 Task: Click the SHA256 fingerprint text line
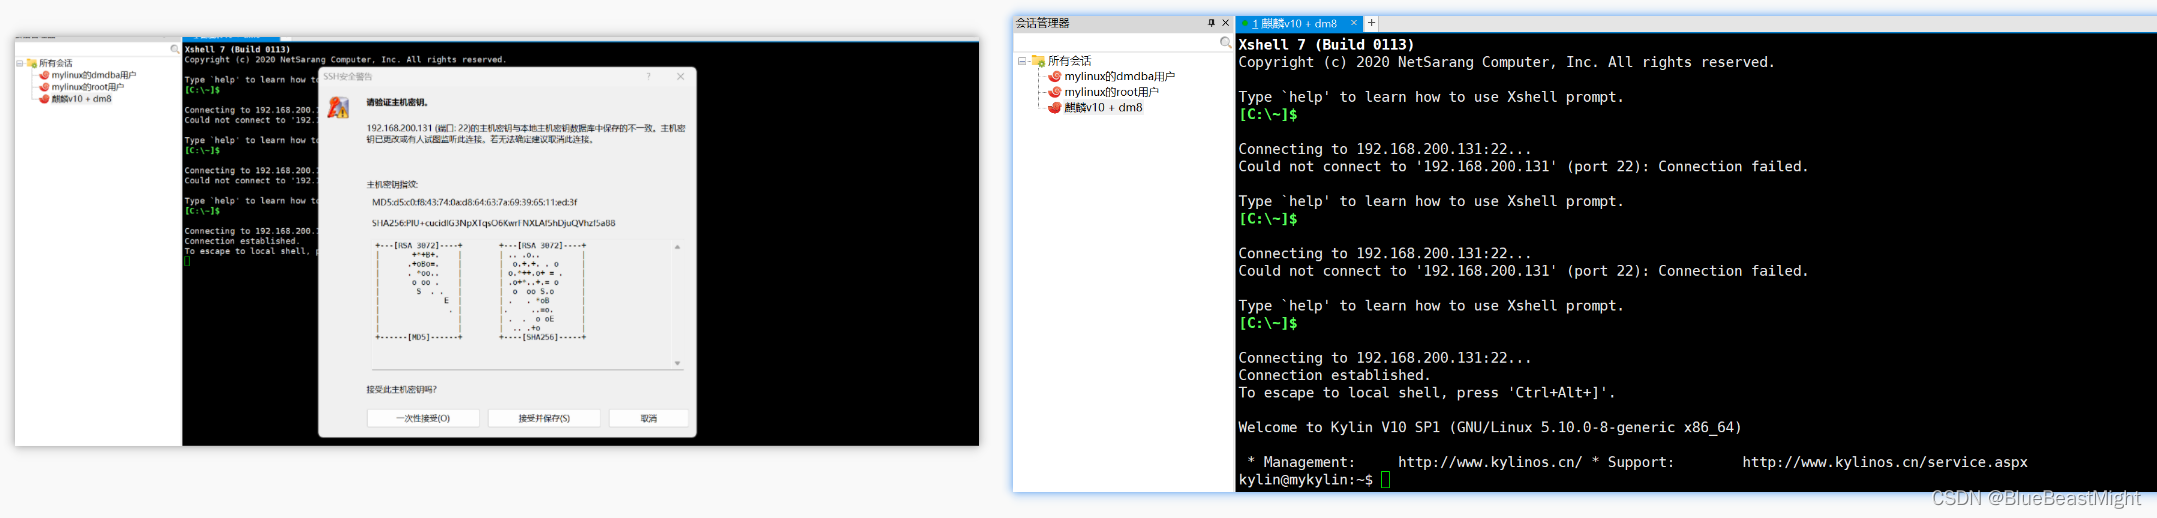(493, 223)
